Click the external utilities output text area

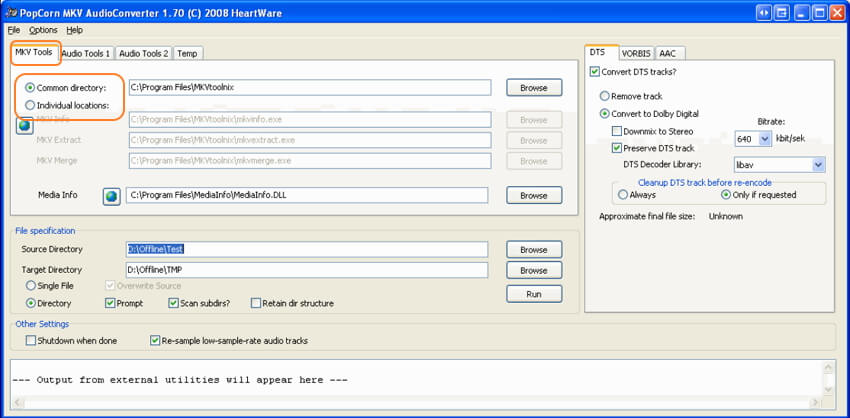(416, 380)
